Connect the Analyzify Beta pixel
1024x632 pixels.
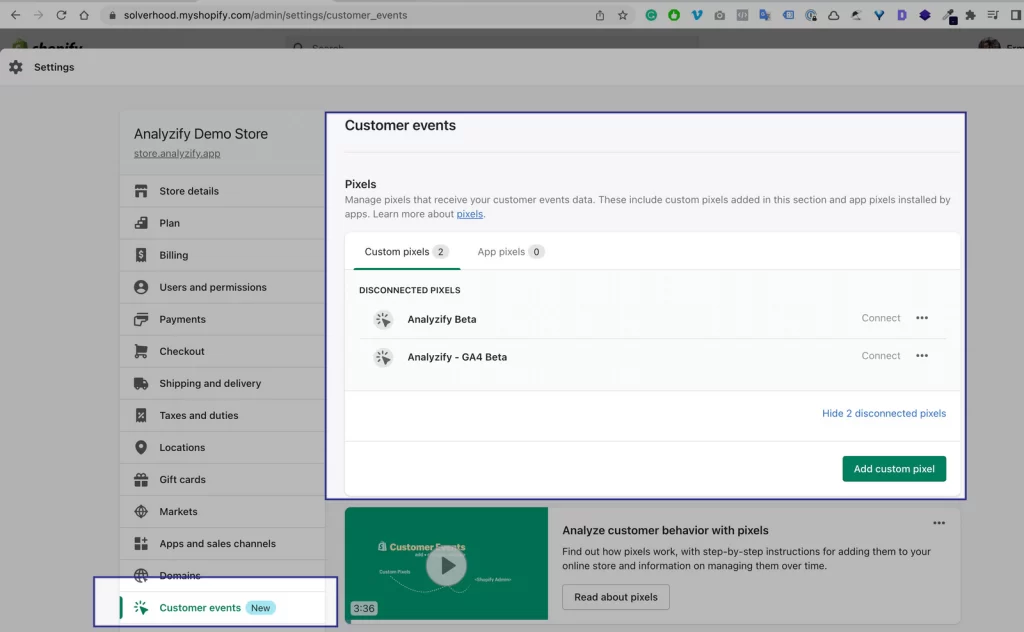coord(880,318)
